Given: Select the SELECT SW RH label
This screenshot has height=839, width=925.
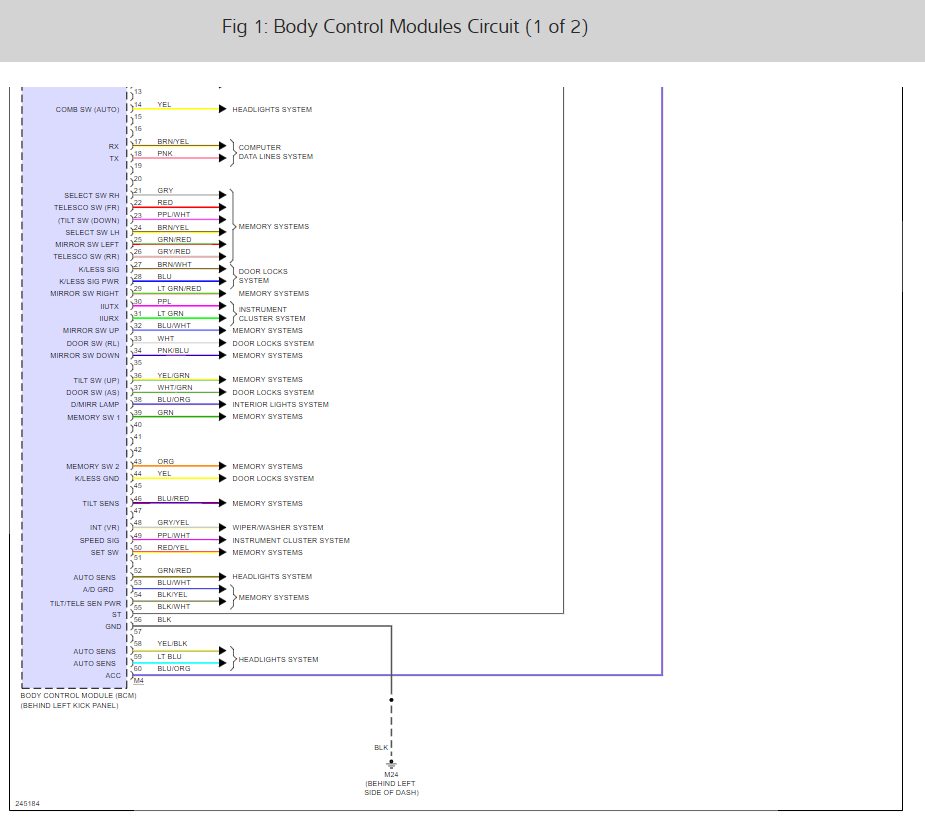Looking at the screenshot, I should click(x=91, y=196).
